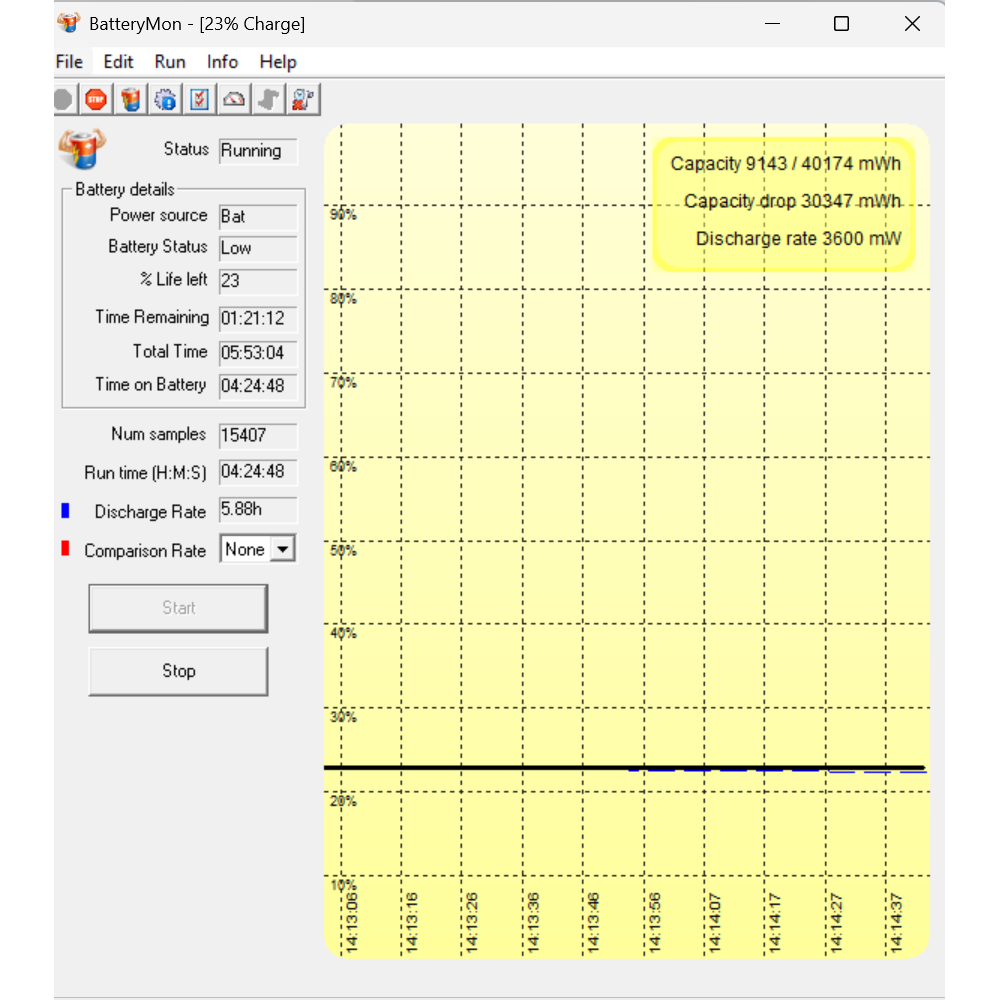Click the blue Discharge Rate color marker
The width and height of the screenshot is (1000, 1000).
click(x=65, y=511)
